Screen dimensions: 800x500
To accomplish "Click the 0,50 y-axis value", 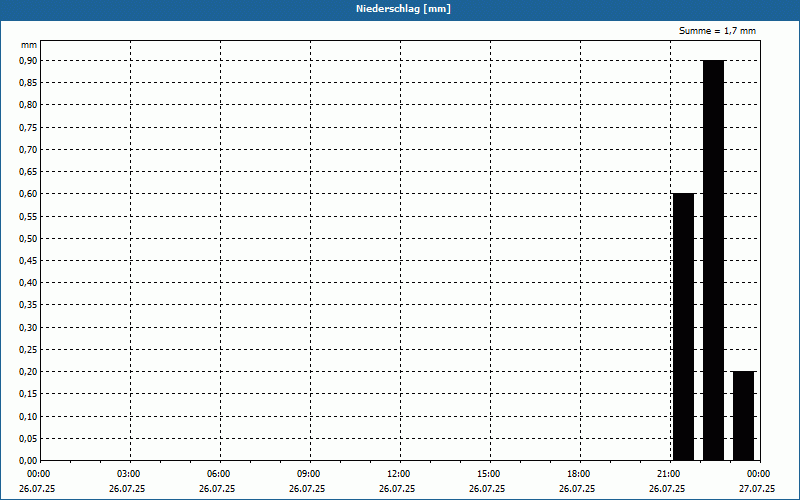I will point(28,238).
